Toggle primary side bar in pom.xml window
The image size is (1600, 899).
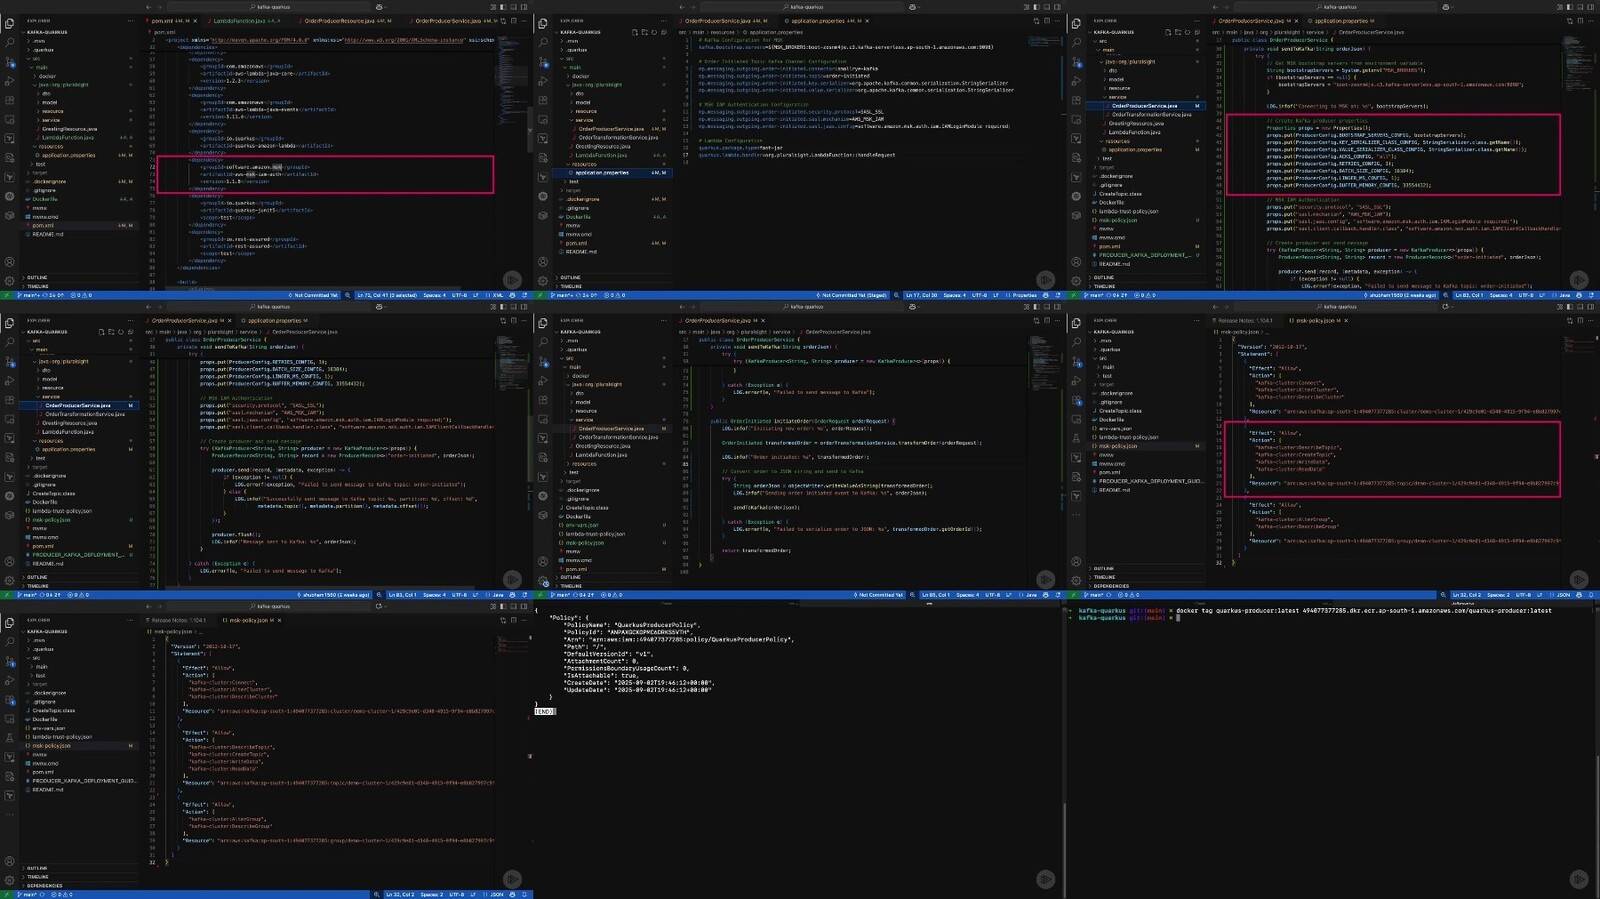502,7
